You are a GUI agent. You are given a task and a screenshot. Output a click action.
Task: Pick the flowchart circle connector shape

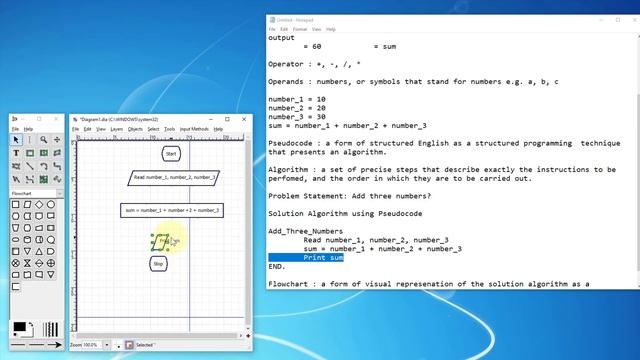51,204
